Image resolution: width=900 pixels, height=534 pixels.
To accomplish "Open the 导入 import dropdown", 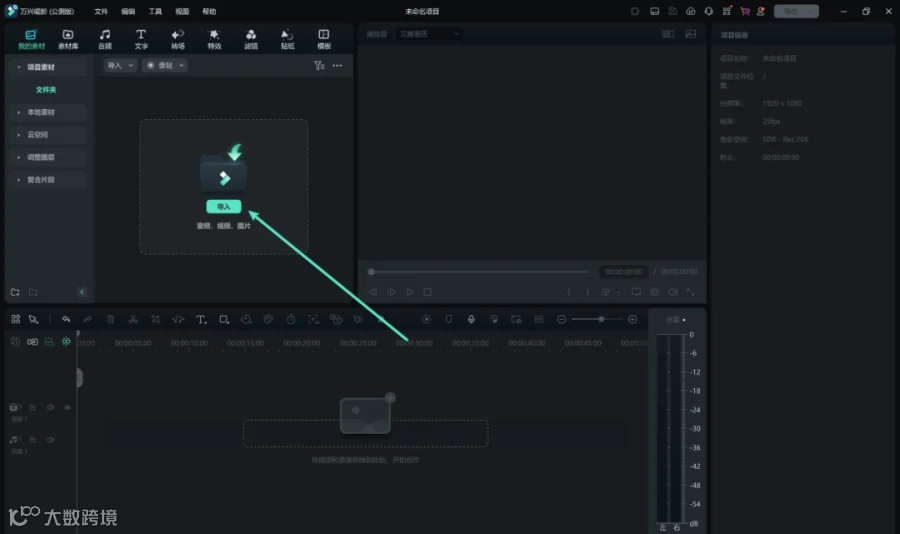I will [x=121, y=65].
